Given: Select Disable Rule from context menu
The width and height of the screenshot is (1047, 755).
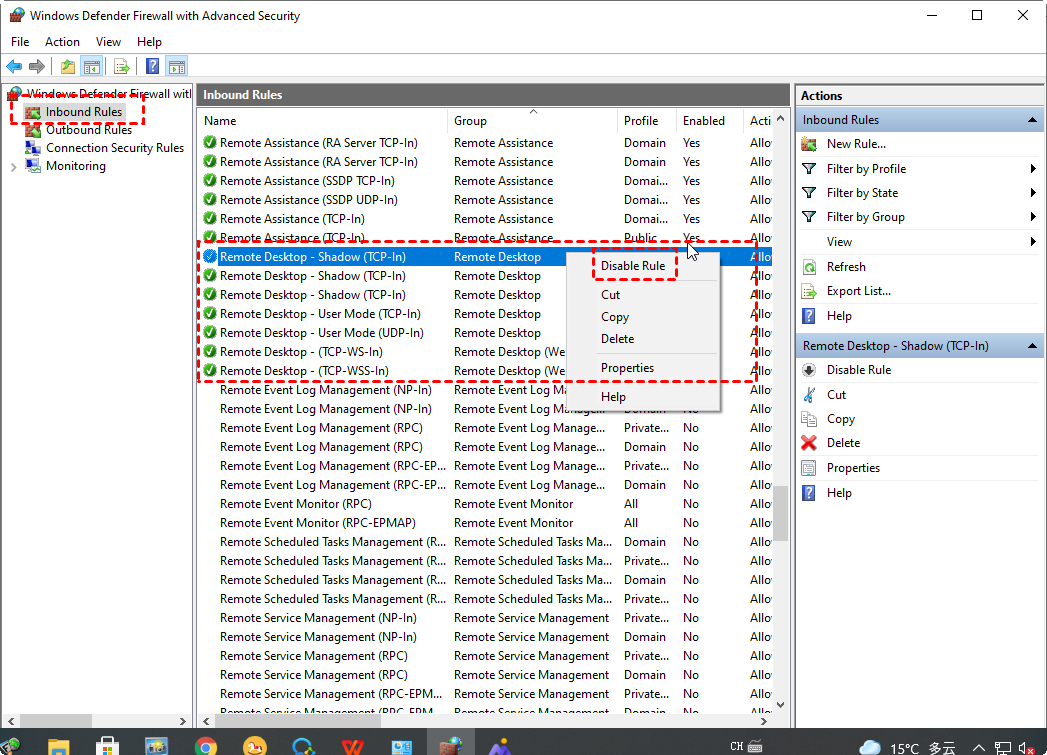Looking at the screenshot, I should pyautogui.click(x=633, y=266).
